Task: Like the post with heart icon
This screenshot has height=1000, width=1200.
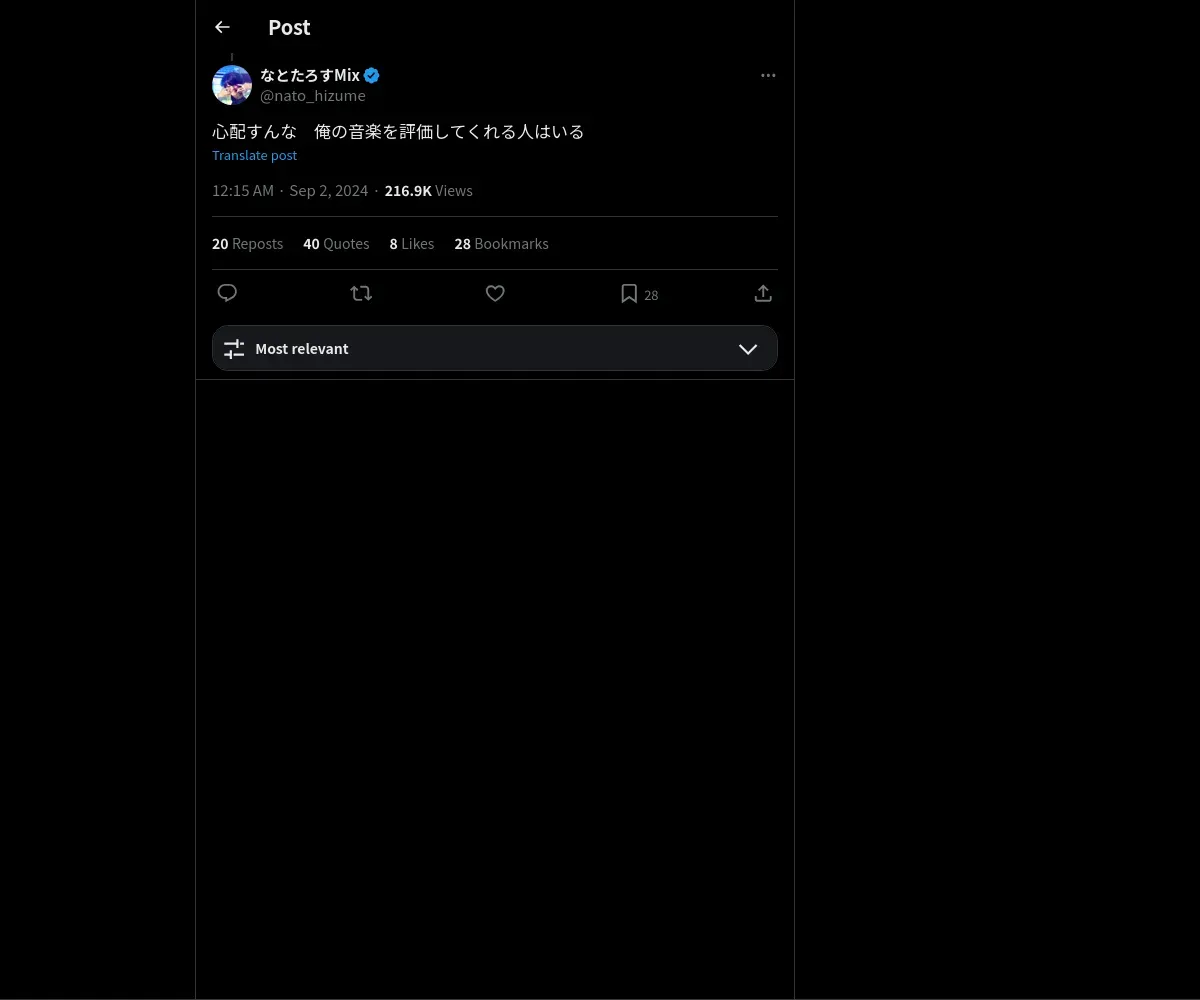Action: coord(495,293)
